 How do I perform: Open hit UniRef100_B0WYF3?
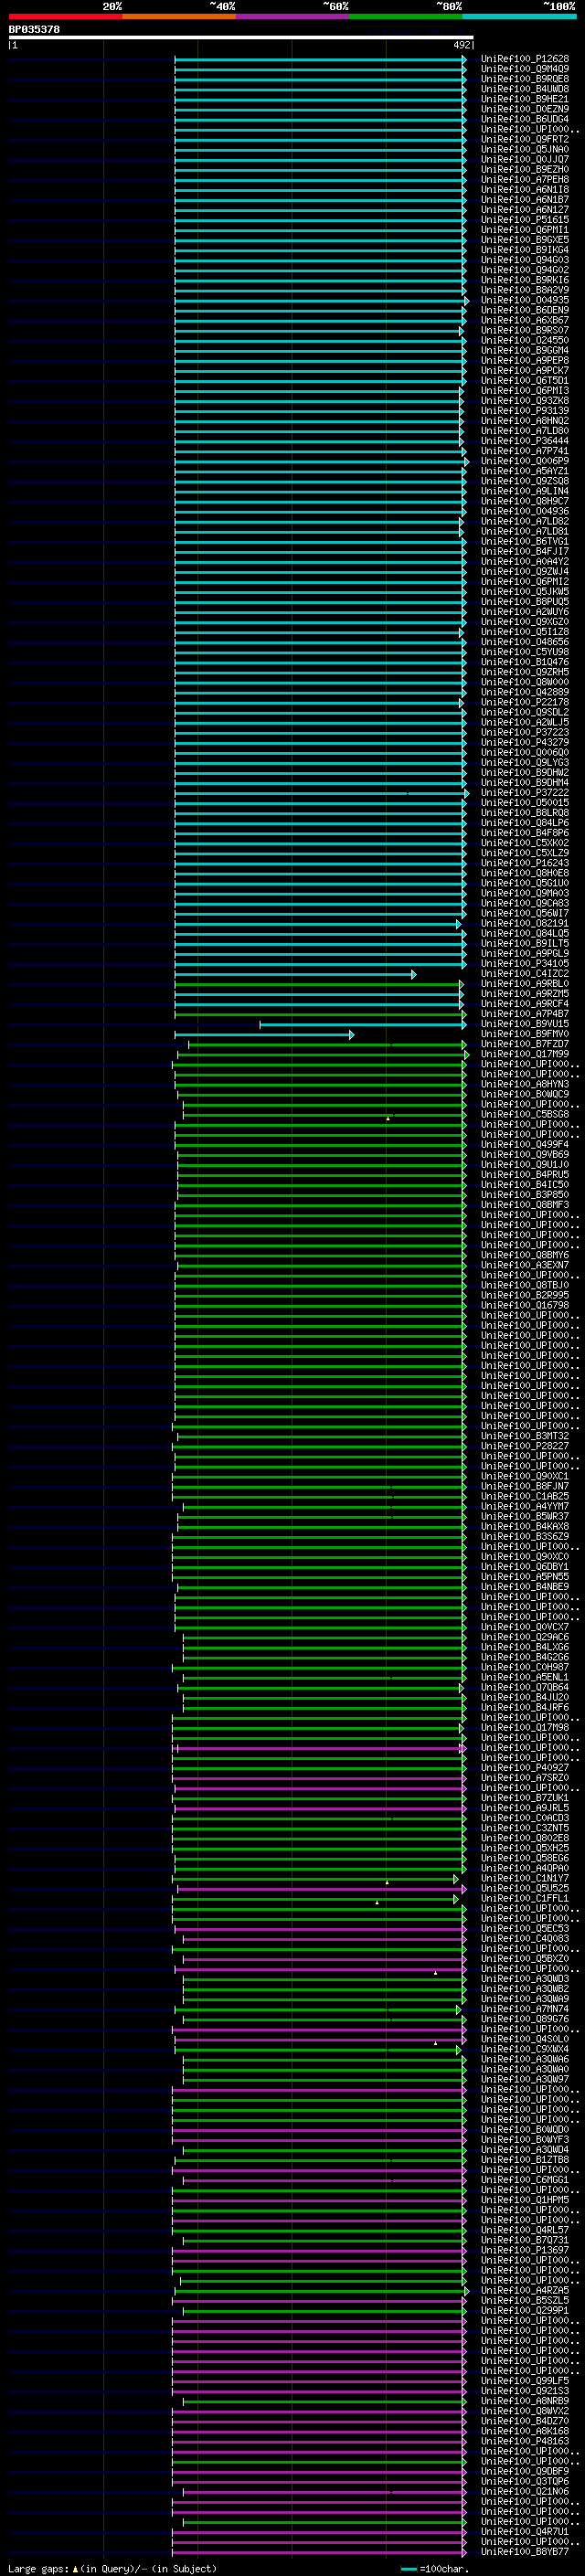point(525,2139)
